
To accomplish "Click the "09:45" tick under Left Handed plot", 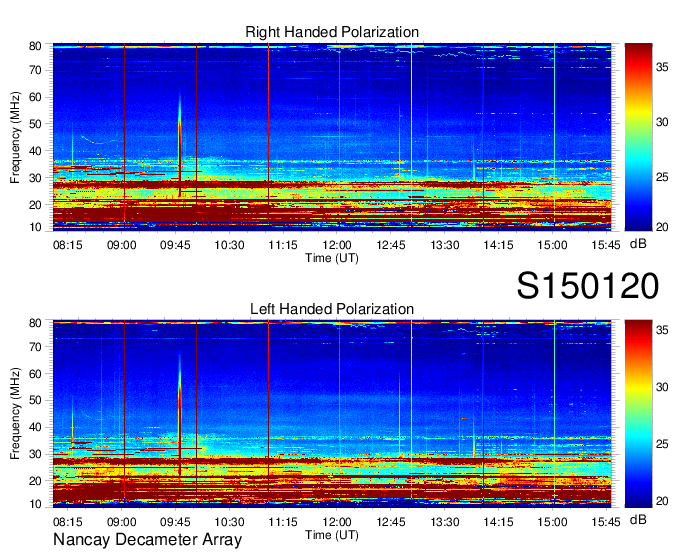I will pyautogui.click(x=175, y=522).
